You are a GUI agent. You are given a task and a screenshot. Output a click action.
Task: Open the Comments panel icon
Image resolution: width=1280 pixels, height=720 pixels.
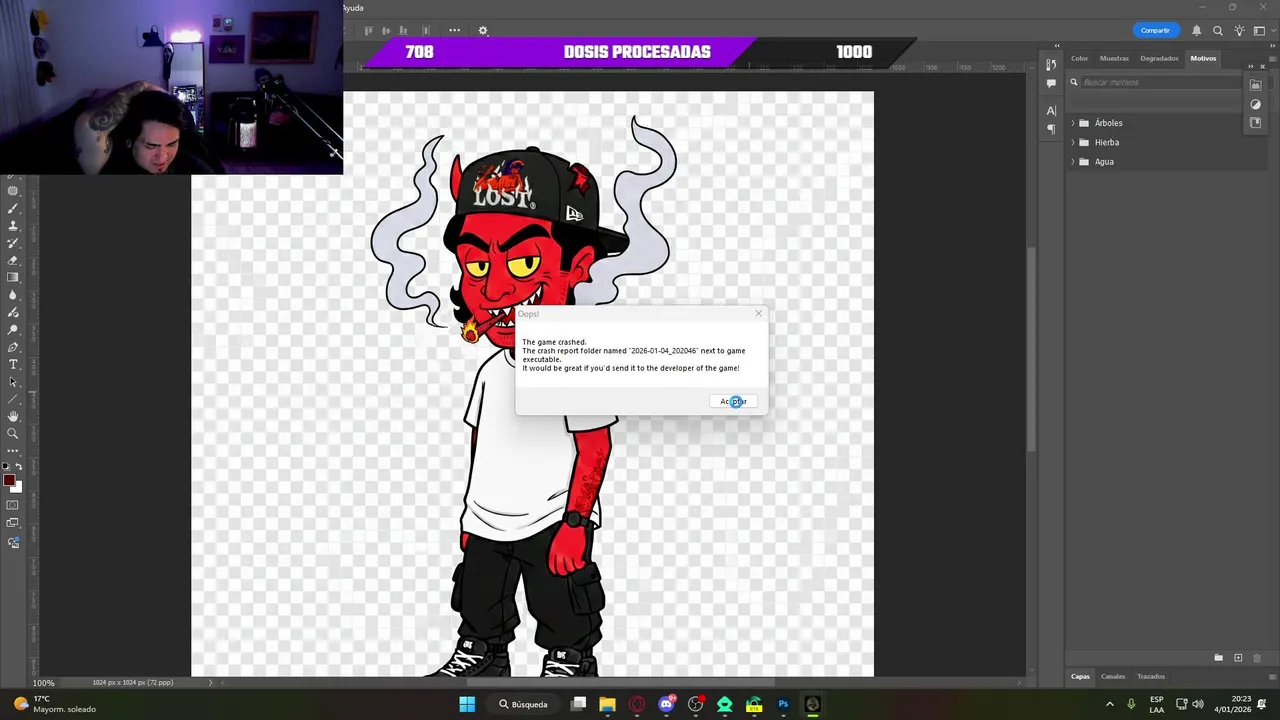coord(1051,83)
